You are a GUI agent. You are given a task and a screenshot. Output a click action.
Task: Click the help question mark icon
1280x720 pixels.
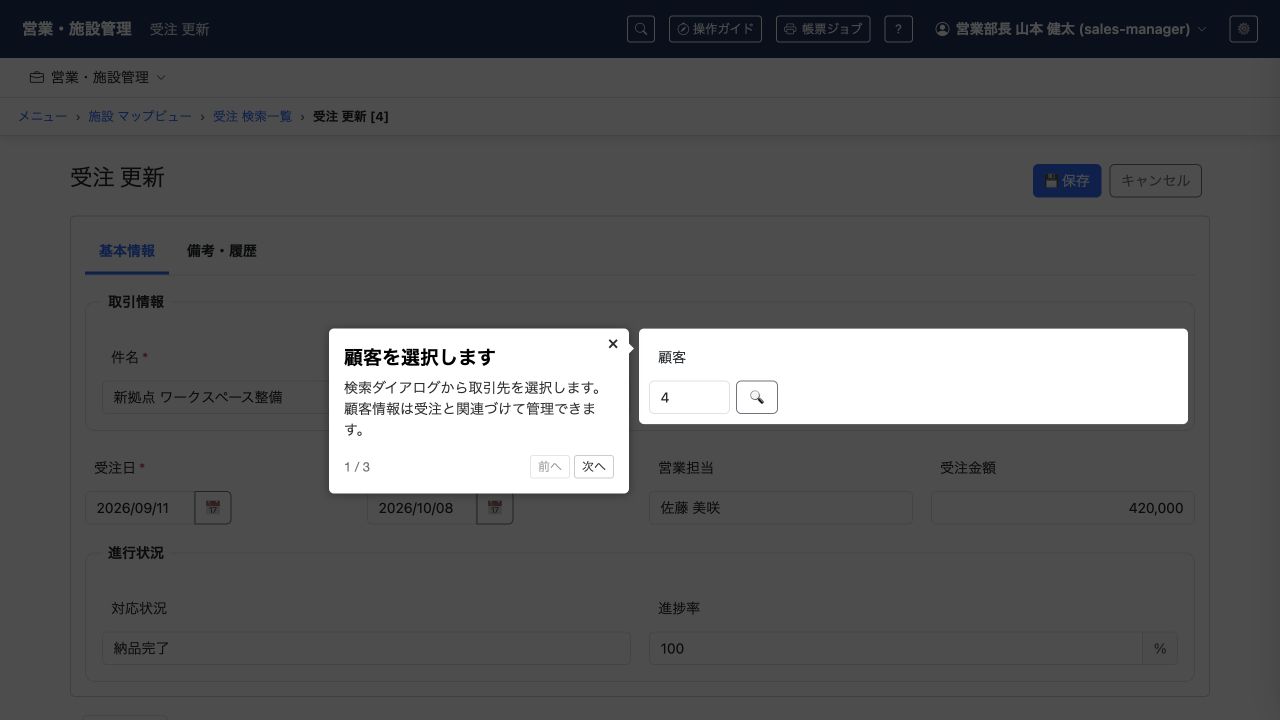pyautogui.click(x=898, y=29)
